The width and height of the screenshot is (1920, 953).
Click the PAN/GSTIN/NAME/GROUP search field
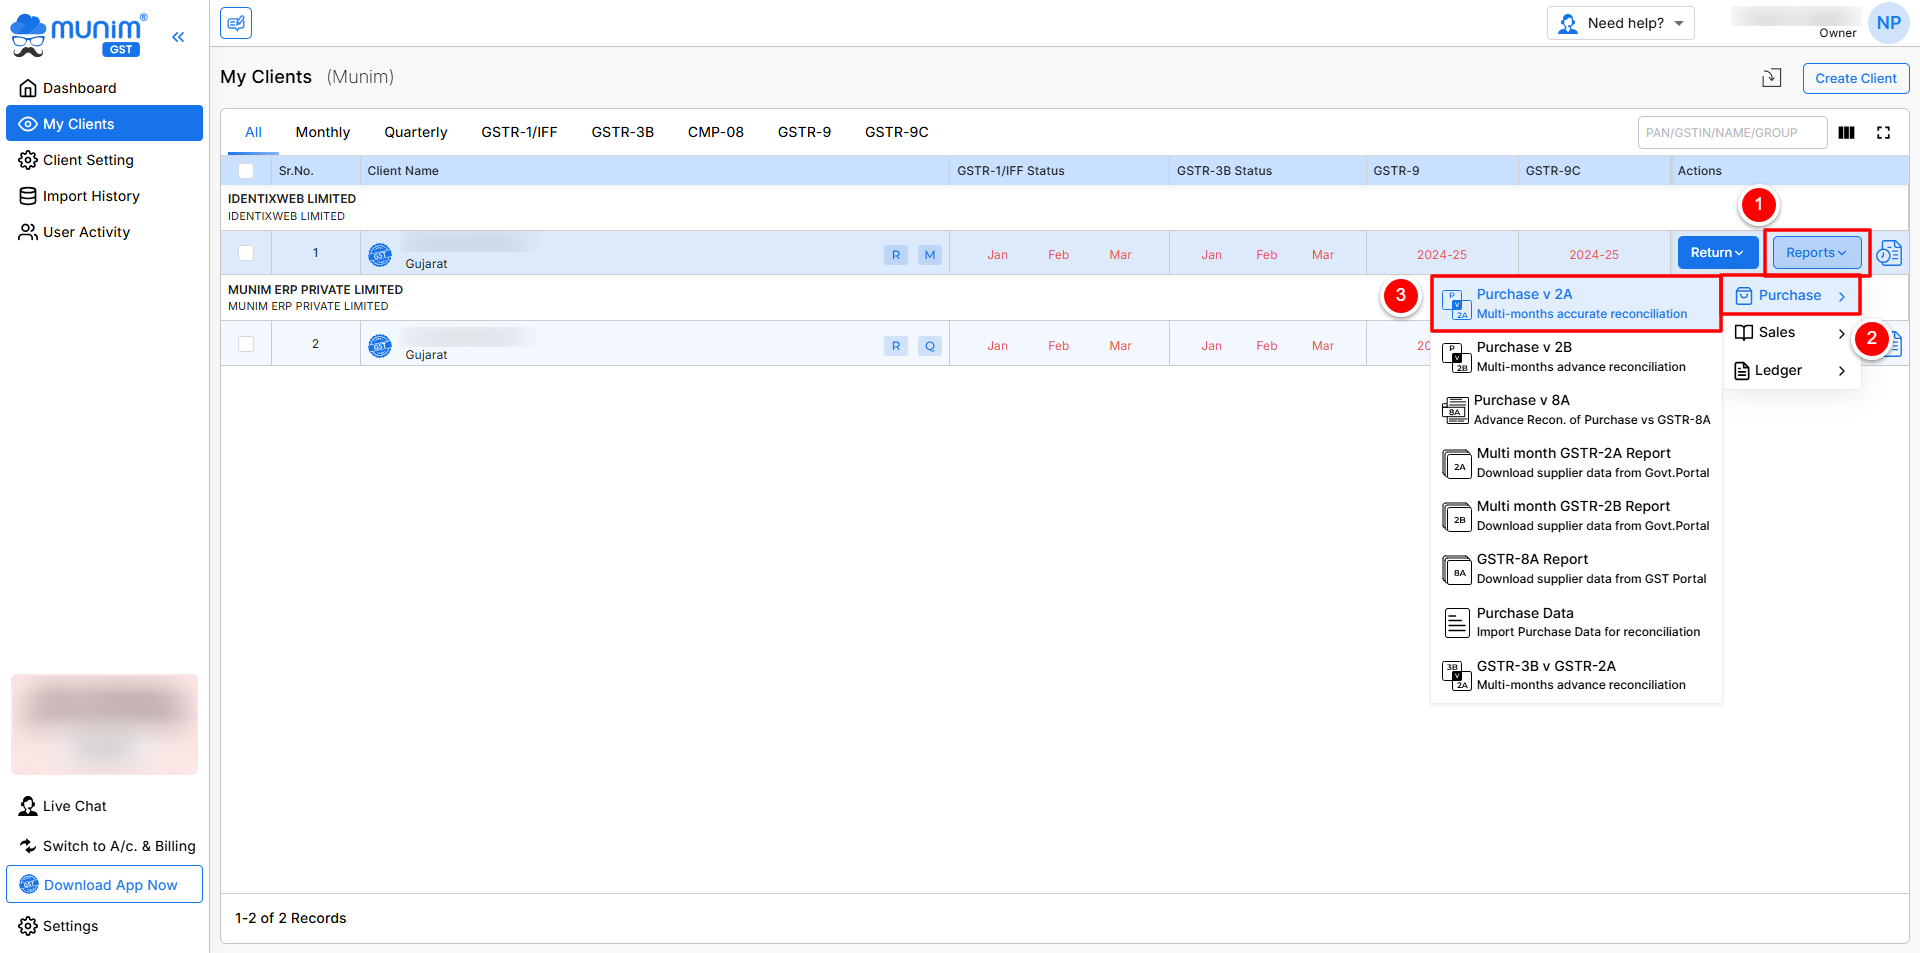(x=1731, y=133)
